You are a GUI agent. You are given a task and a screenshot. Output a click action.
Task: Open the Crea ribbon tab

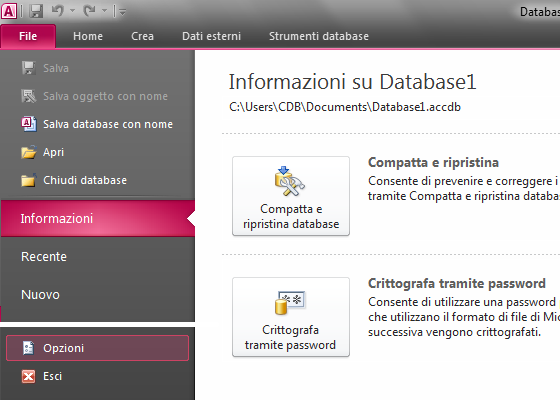(142, 36)
